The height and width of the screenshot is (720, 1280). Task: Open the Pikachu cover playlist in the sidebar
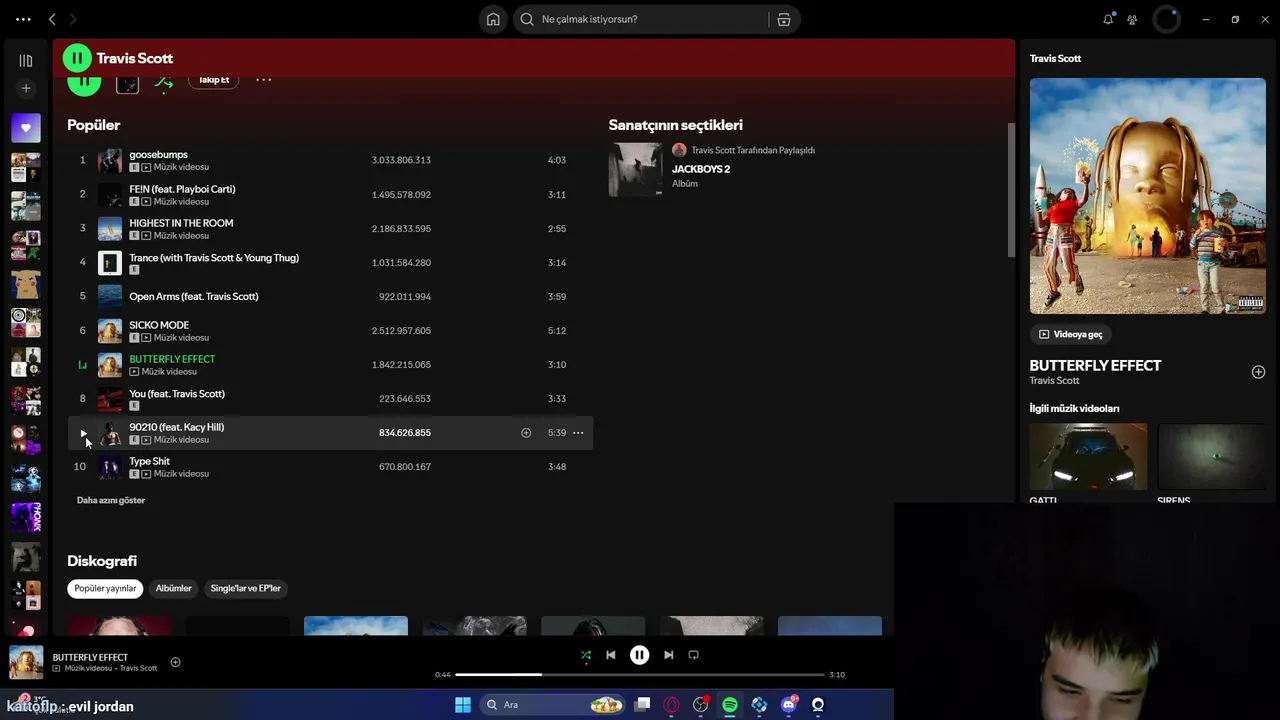[x=26, y=283]
